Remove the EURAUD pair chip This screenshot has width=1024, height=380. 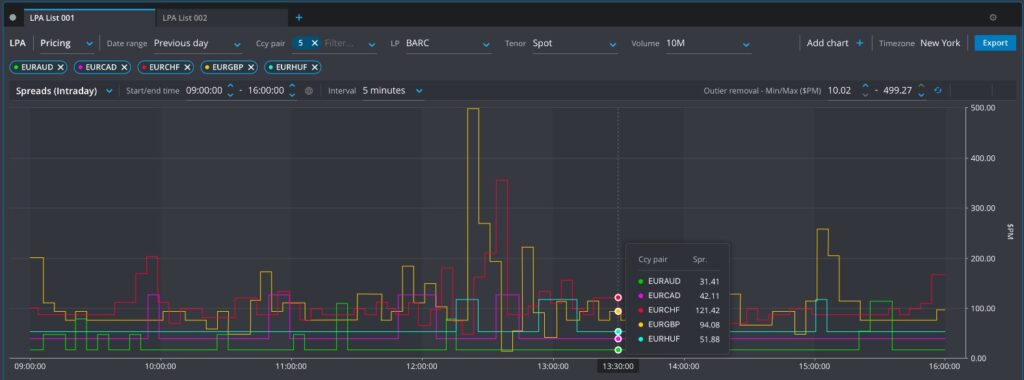pyautogui.click(x=61, y=67)
